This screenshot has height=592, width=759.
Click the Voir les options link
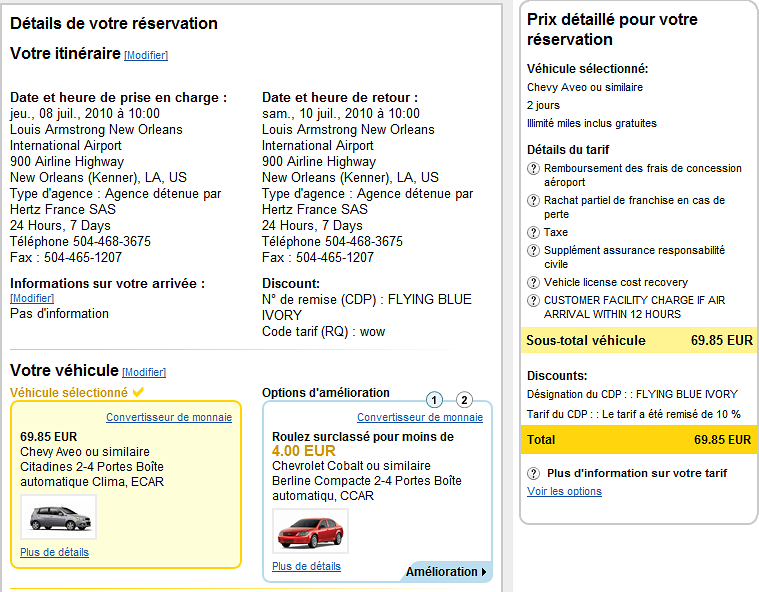coord(564,491)
